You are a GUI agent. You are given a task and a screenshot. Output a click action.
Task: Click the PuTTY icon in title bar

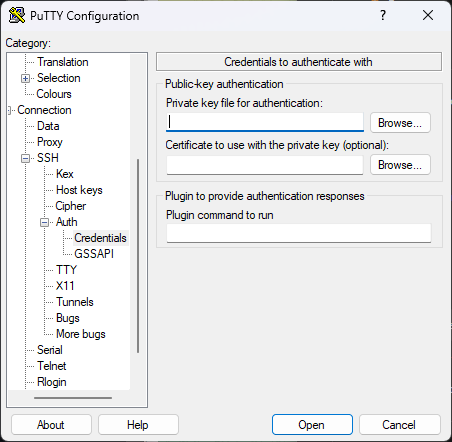(17, 15)
